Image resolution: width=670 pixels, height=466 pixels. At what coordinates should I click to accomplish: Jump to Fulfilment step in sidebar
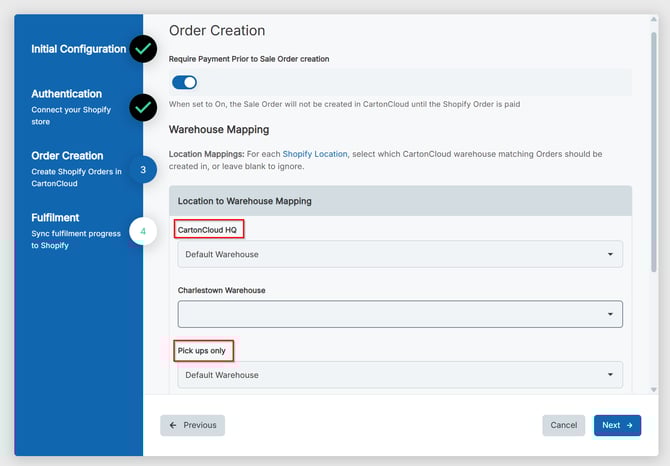click(55, 217)
